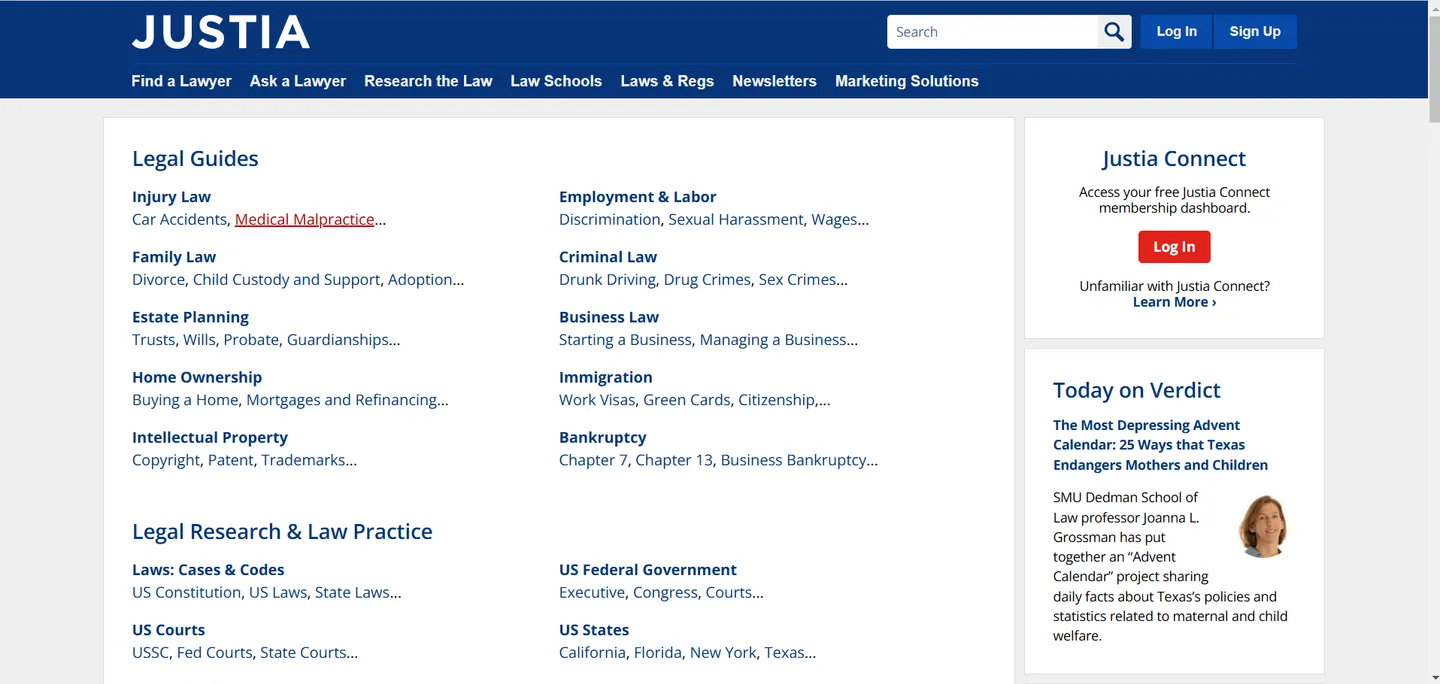This screenshot has height=684, width=1440.
Task: Open Mortgages and Refinancing link
Action: 342,399
